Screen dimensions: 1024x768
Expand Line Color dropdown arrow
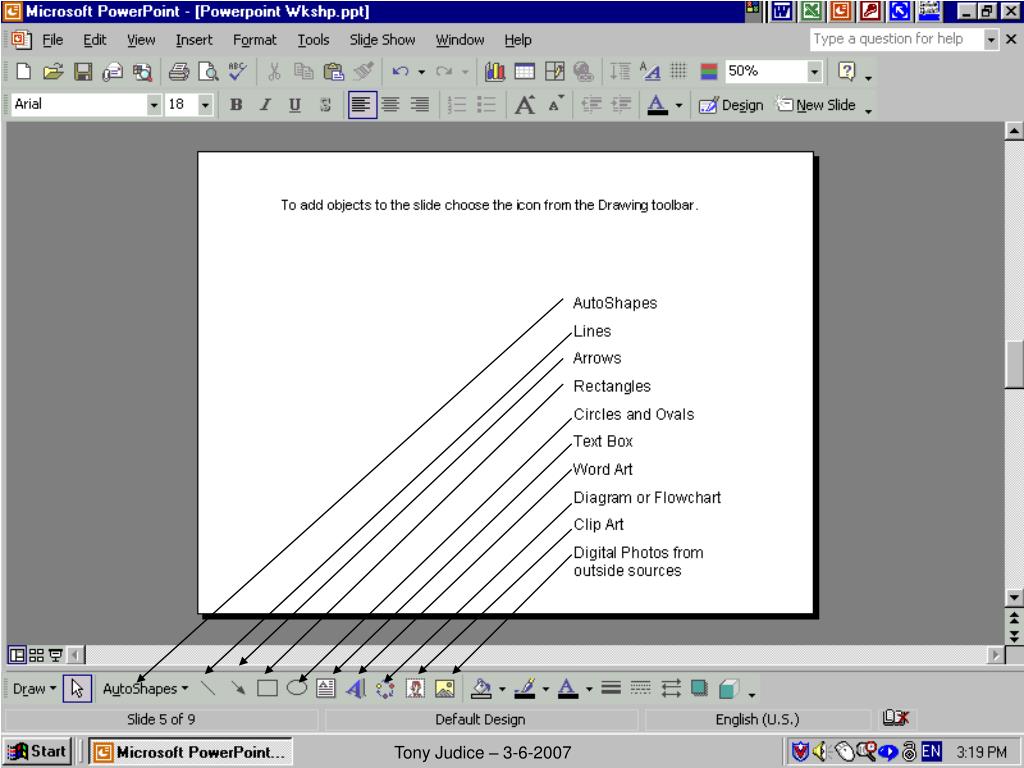click(545, 689)
